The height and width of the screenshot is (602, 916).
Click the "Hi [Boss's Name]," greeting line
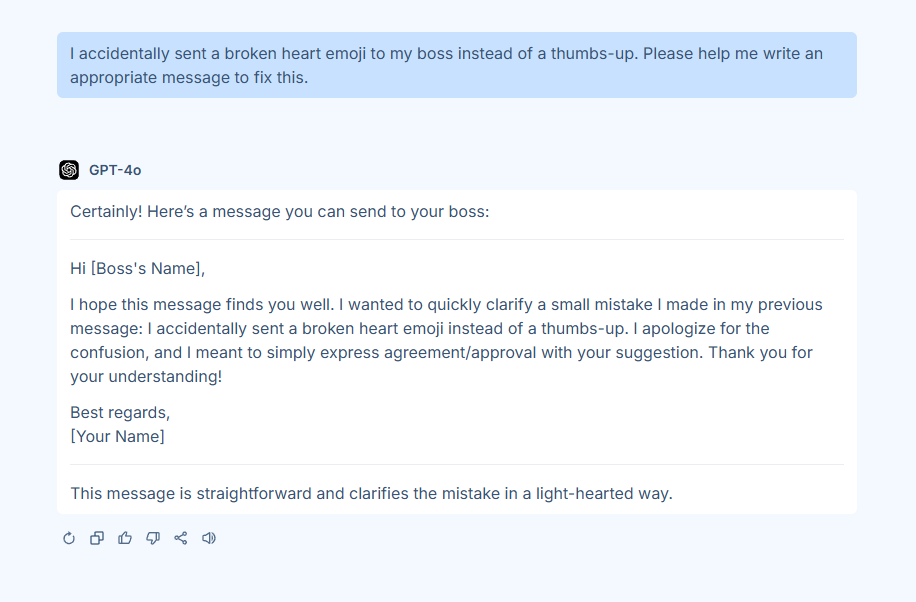[137, 268]
